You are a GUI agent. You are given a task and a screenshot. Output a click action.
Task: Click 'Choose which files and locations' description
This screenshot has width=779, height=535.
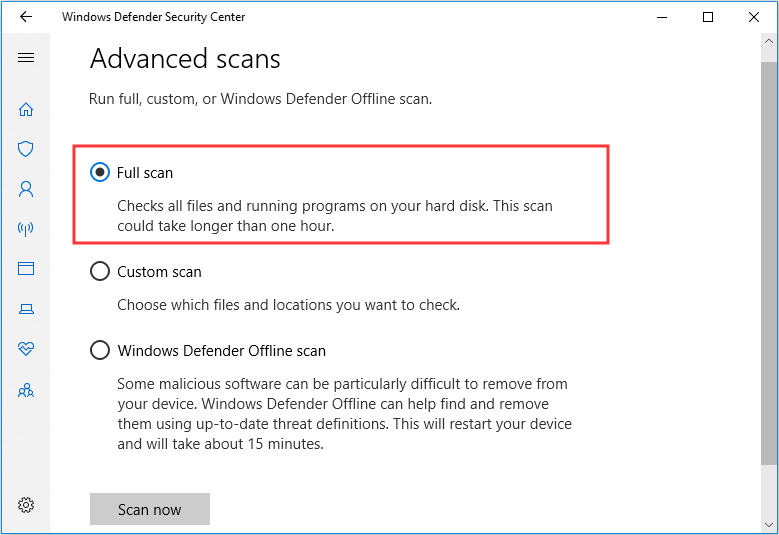pos(288,305)
